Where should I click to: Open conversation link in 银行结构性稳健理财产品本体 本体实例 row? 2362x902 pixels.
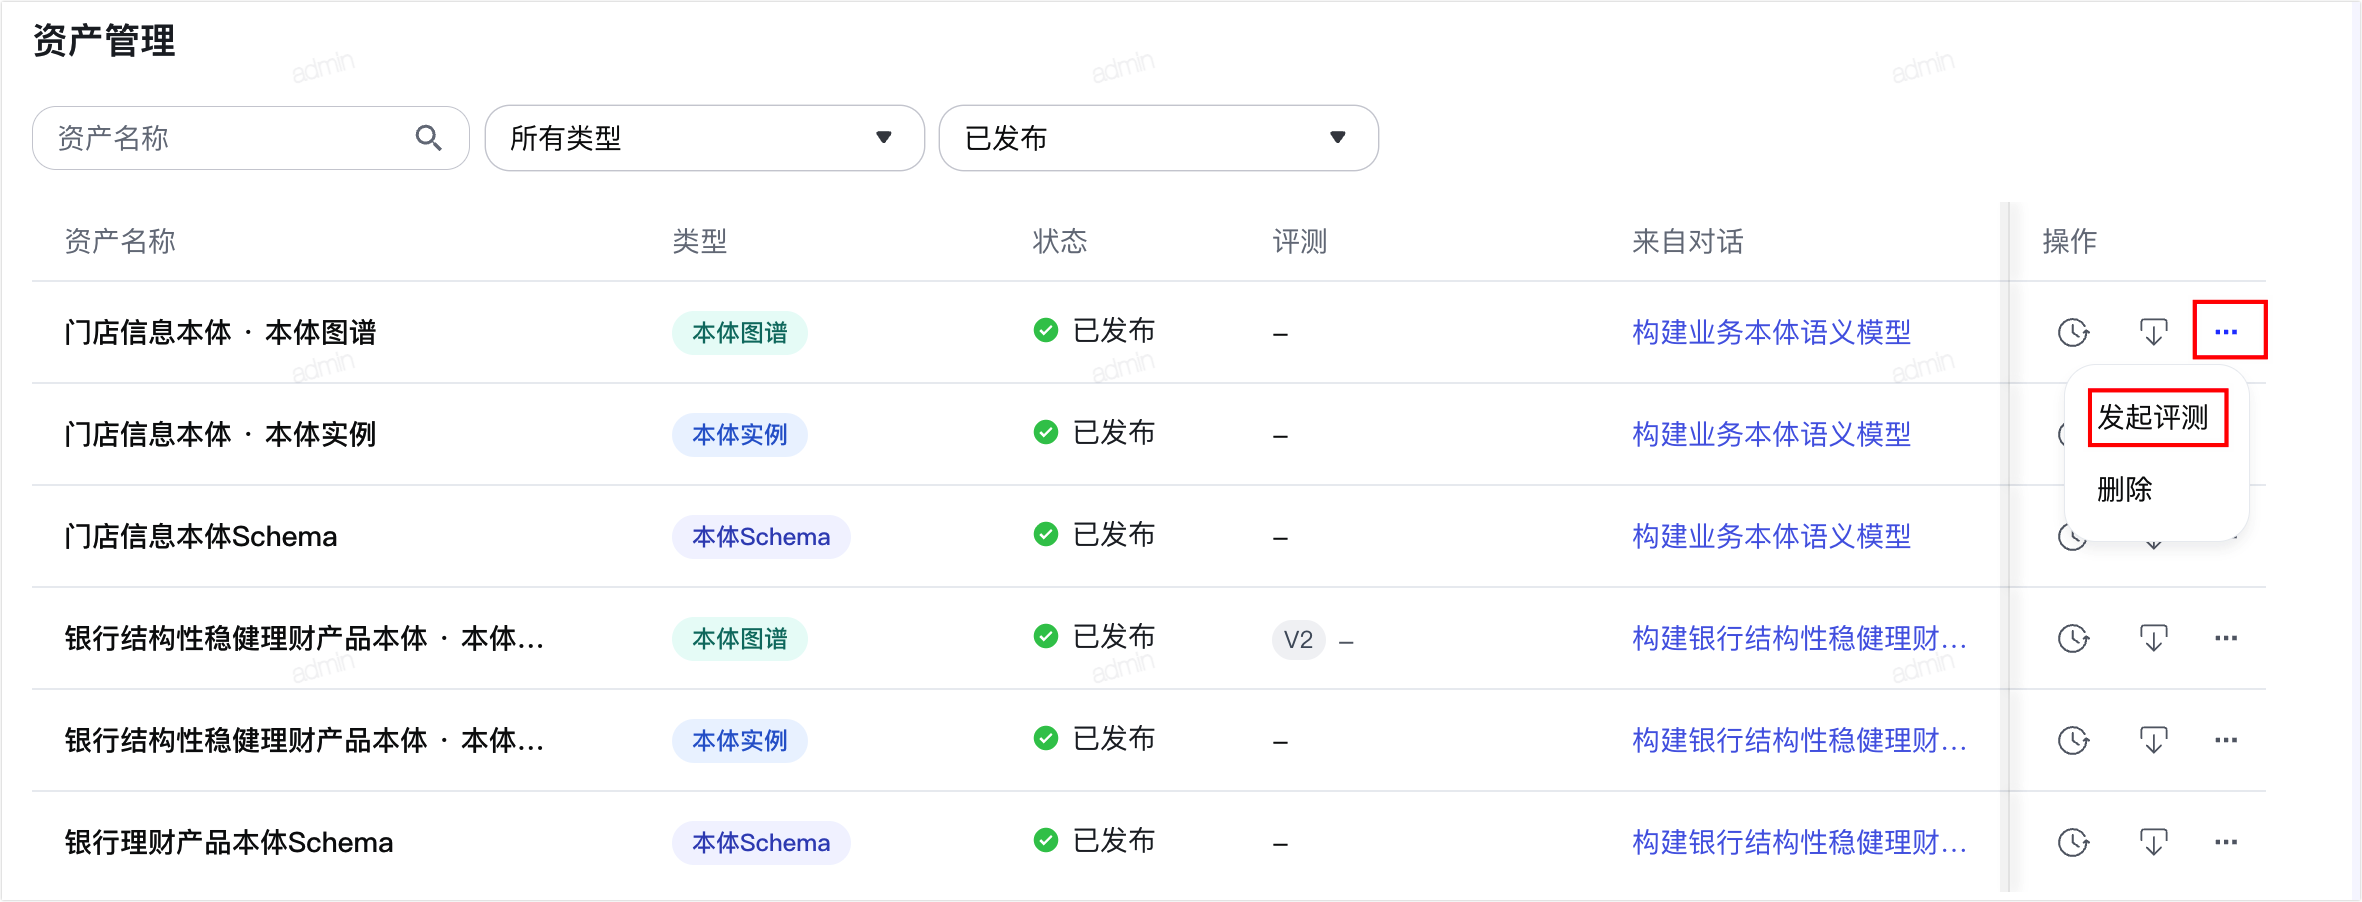1799,740
